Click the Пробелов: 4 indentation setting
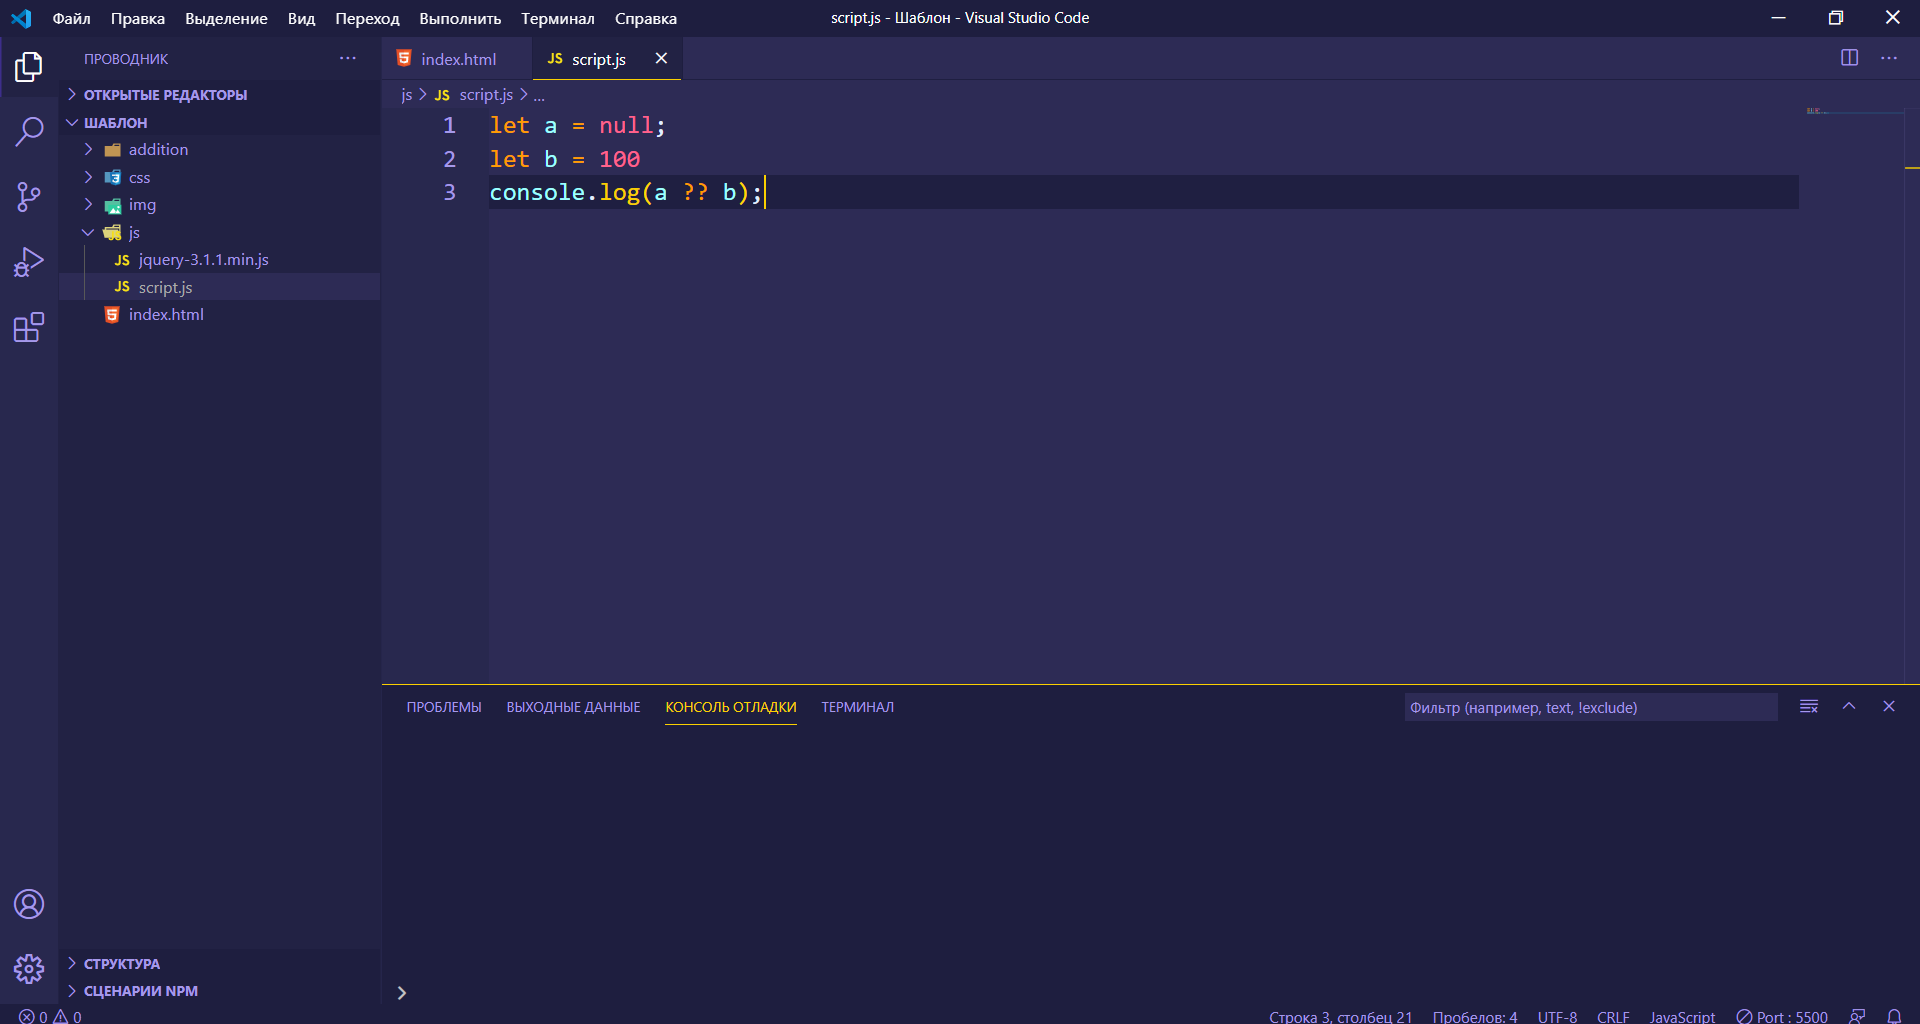The height and width of the screenshot is (1024, 1920). 1475,1016
